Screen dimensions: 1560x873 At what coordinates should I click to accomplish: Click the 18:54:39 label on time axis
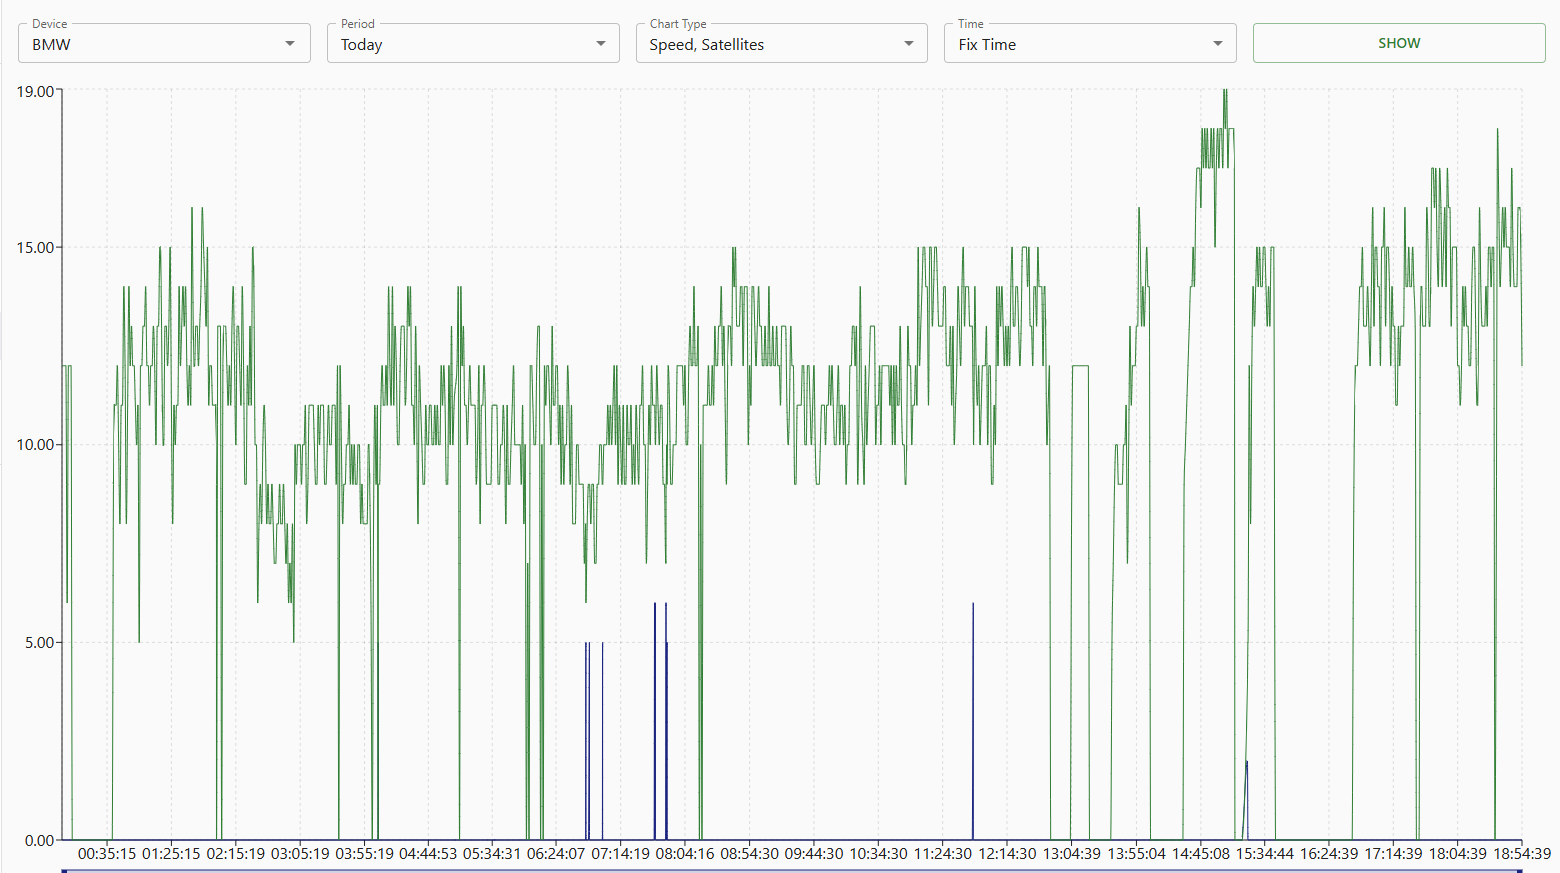tap(1522, 854)
